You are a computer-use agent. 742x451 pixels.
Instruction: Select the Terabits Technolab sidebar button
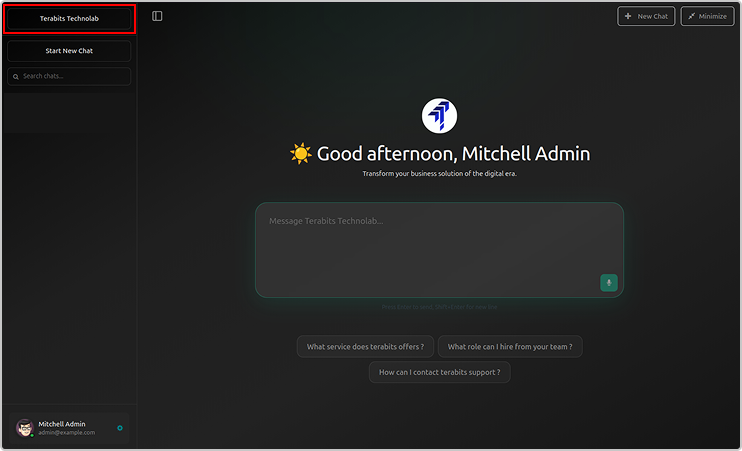point(69,18)
